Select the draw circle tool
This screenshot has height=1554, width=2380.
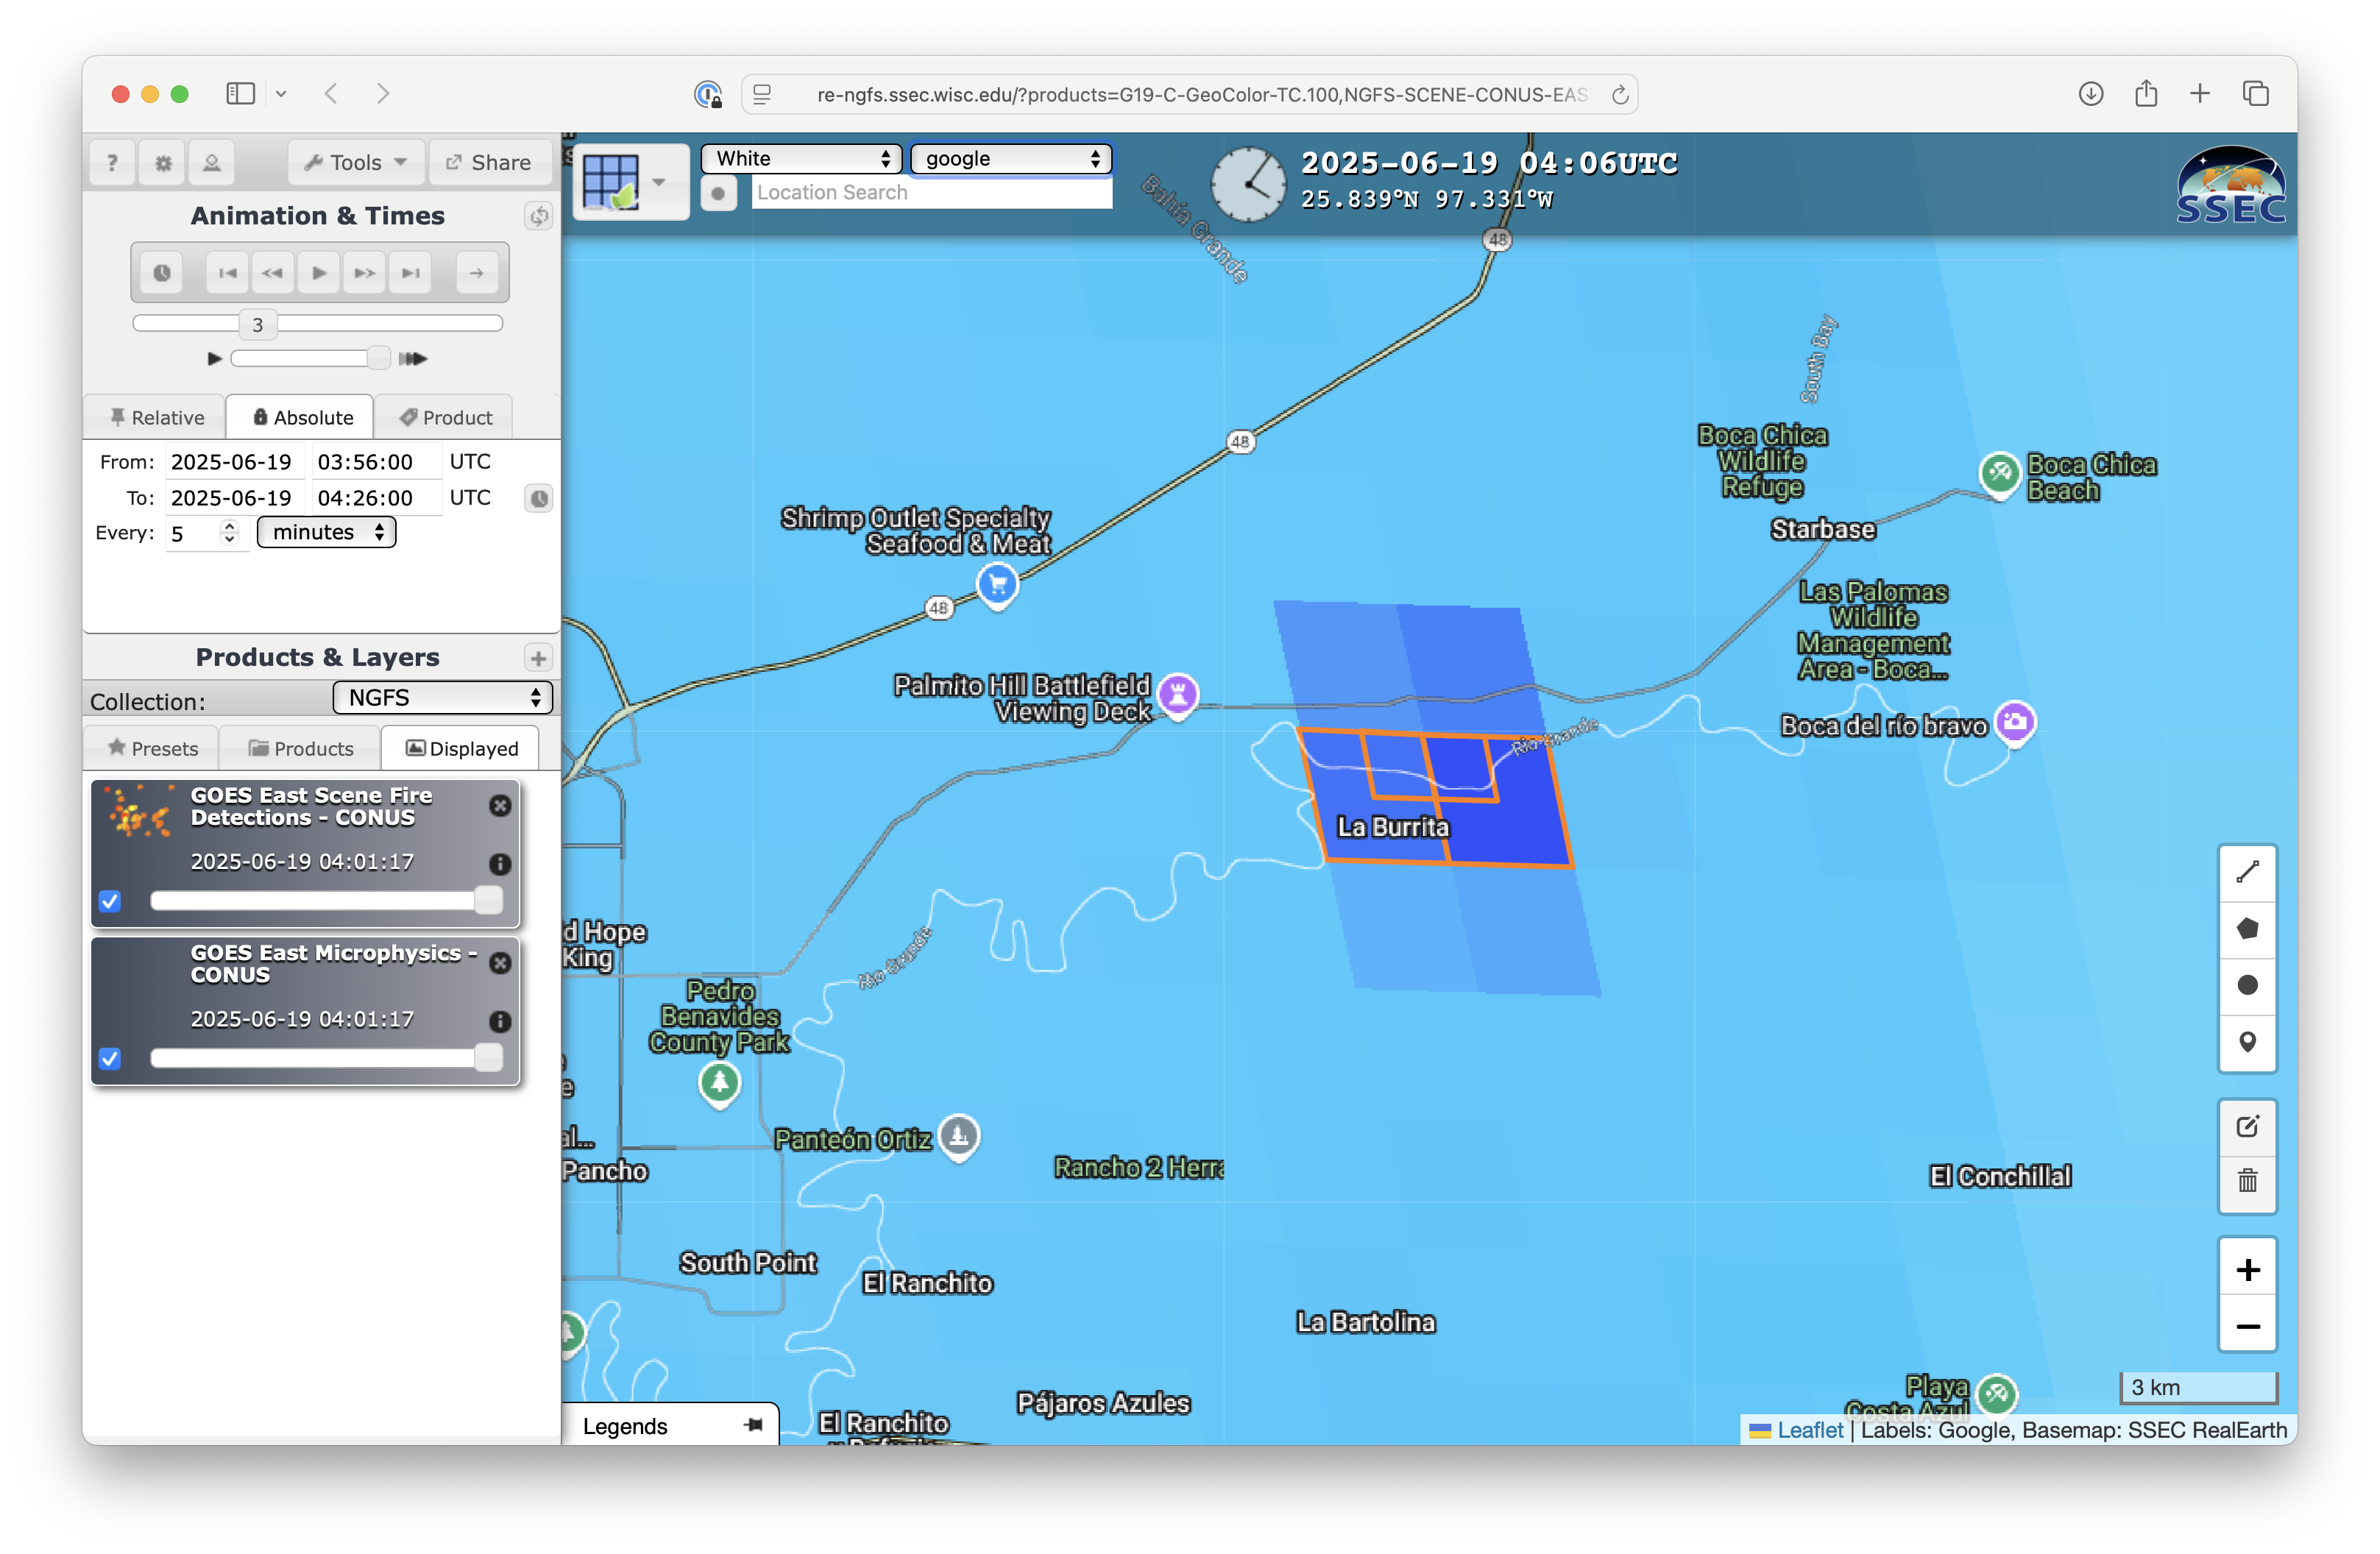2247,986
